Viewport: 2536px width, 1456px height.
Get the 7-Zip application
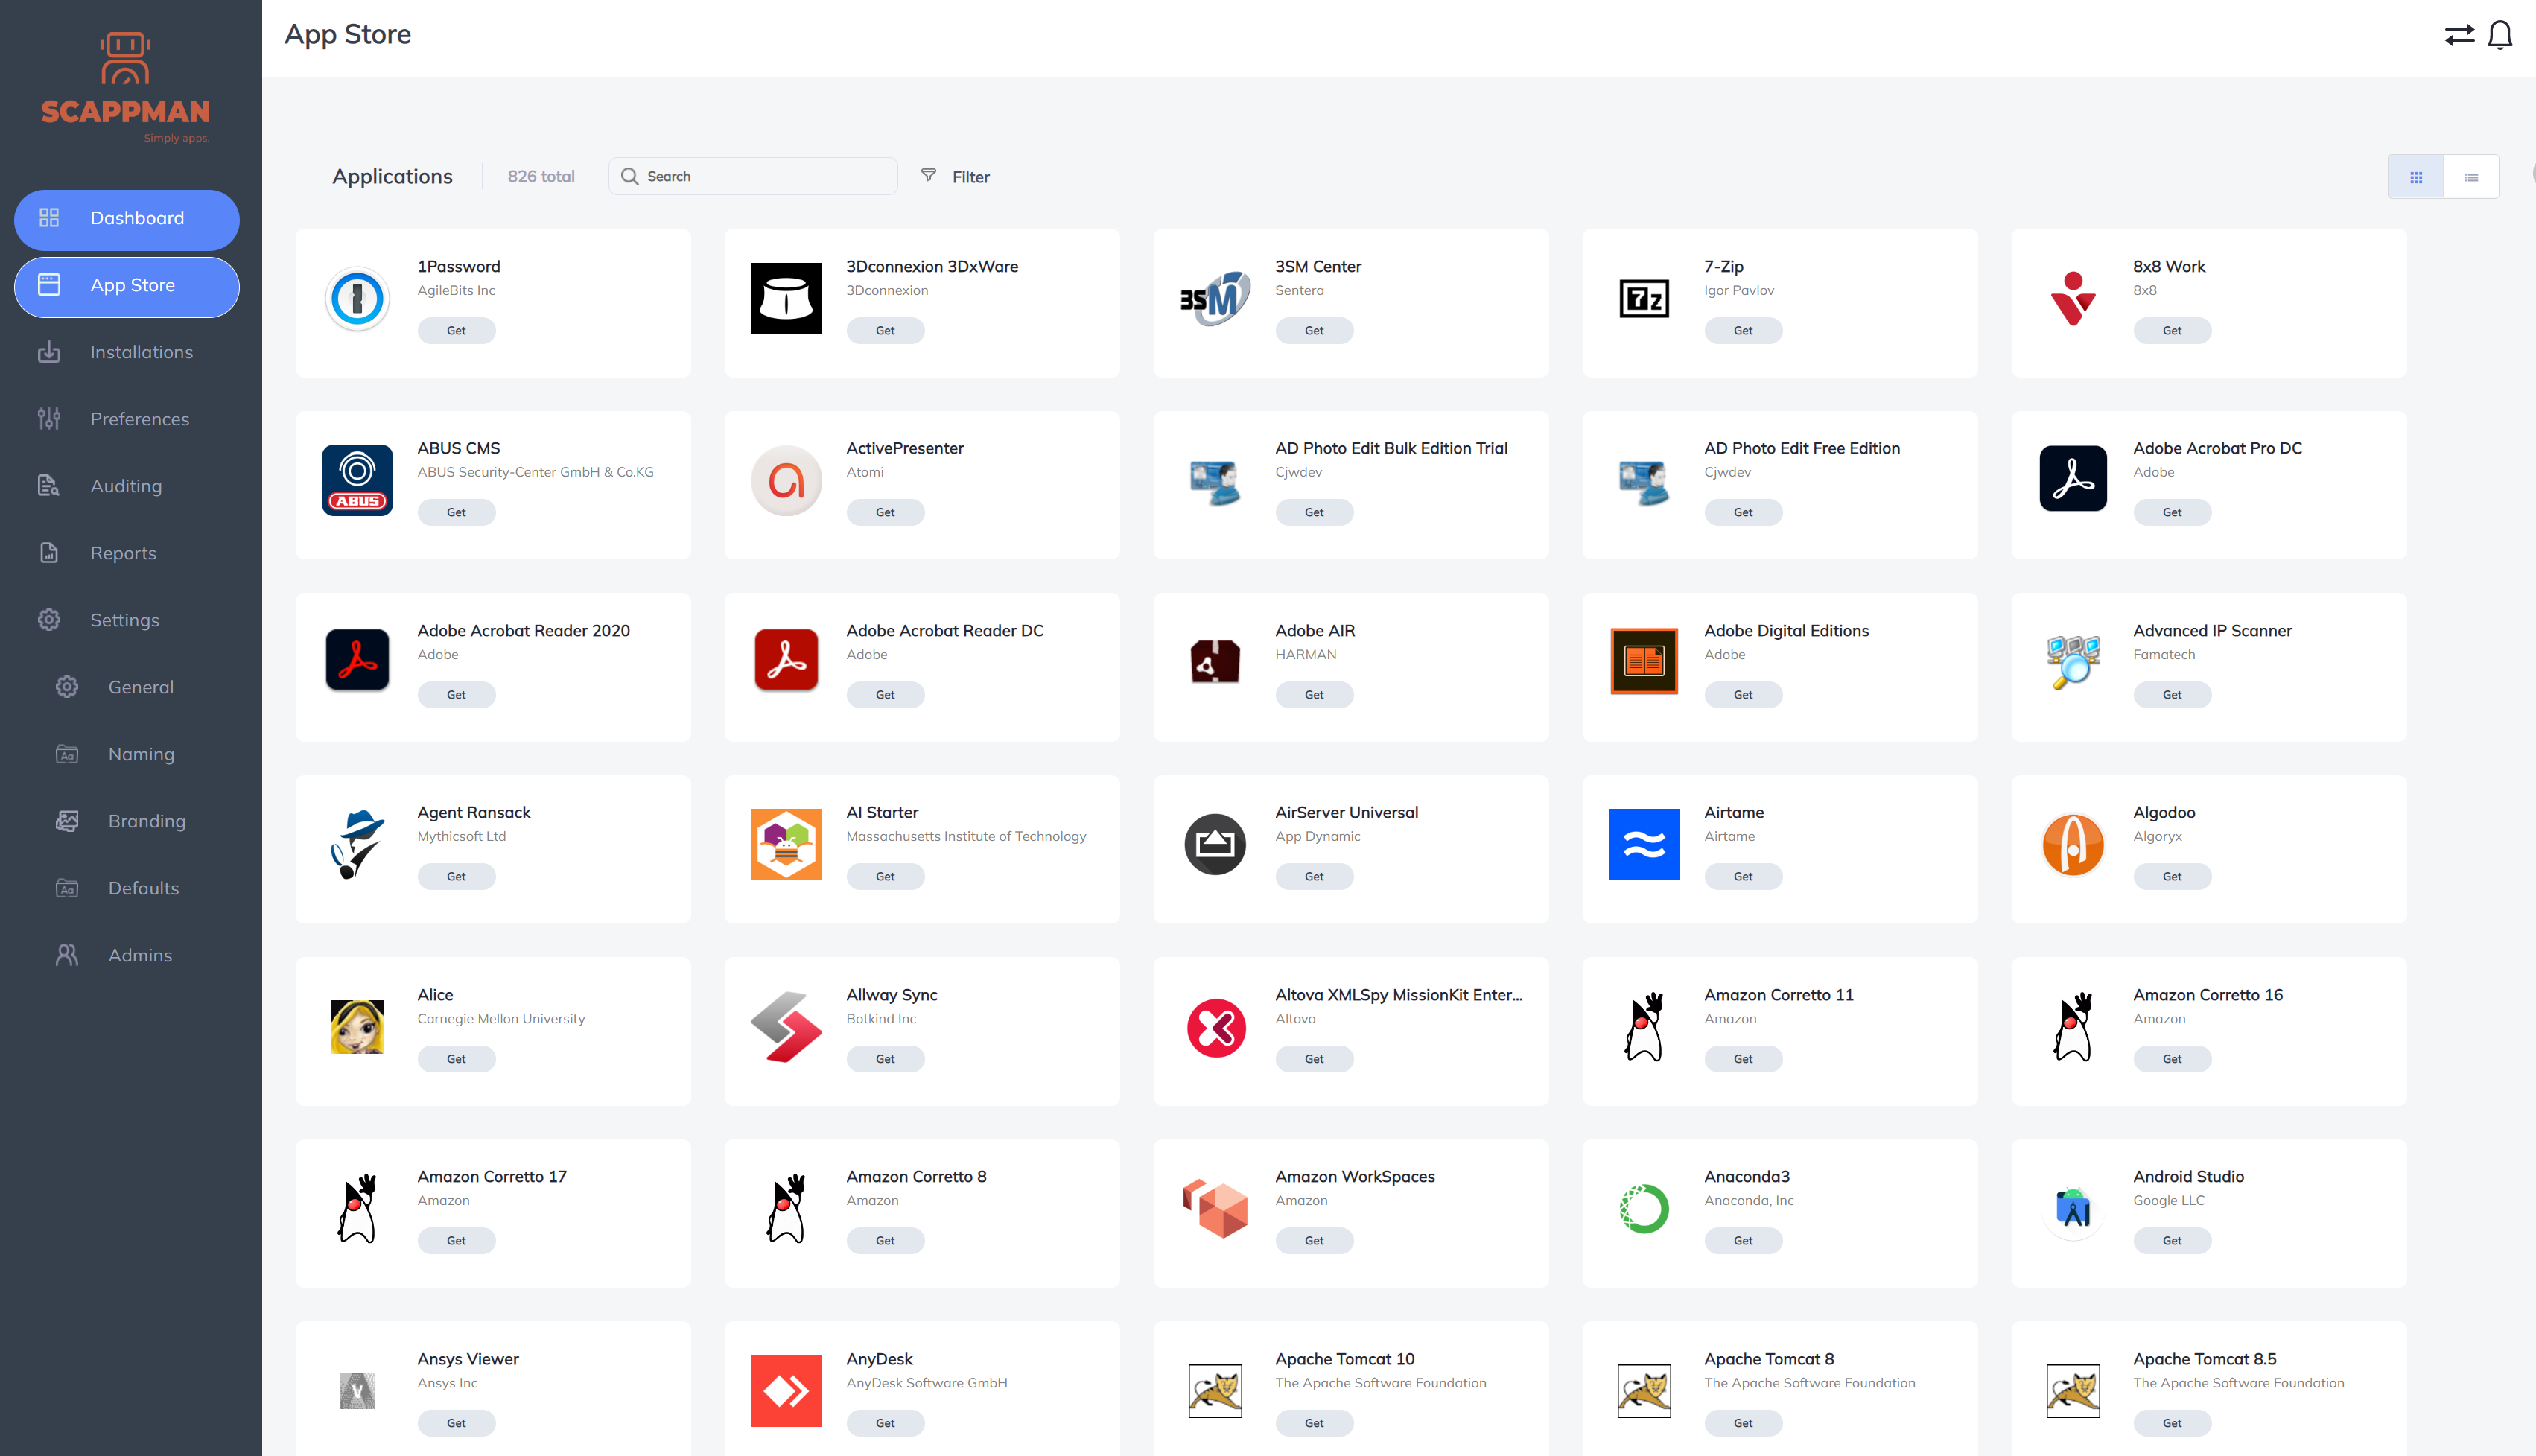(1742, 330)
